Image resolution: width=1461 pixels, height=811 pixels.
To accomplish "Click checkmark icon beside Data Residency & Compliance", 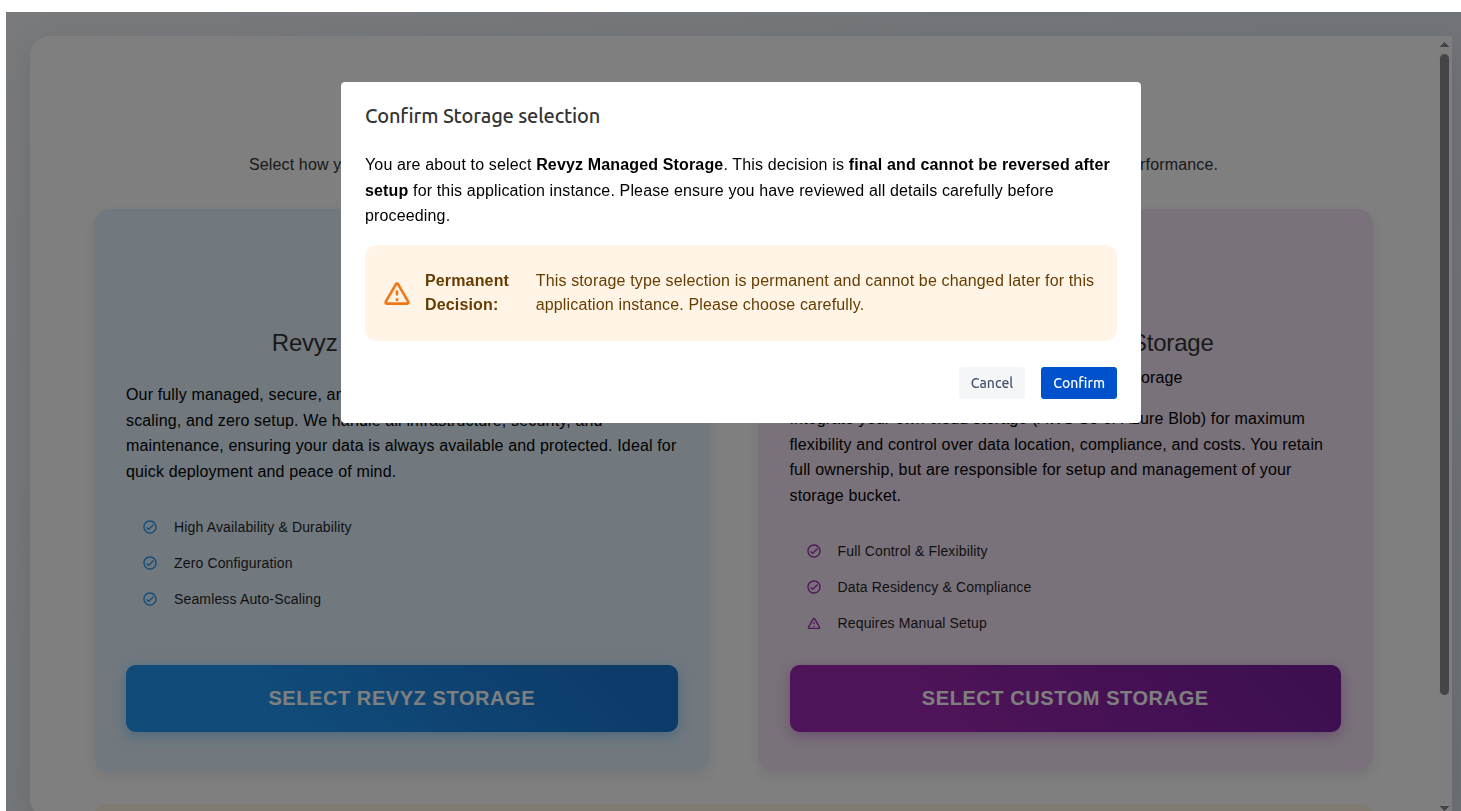I will click(814, 587).
